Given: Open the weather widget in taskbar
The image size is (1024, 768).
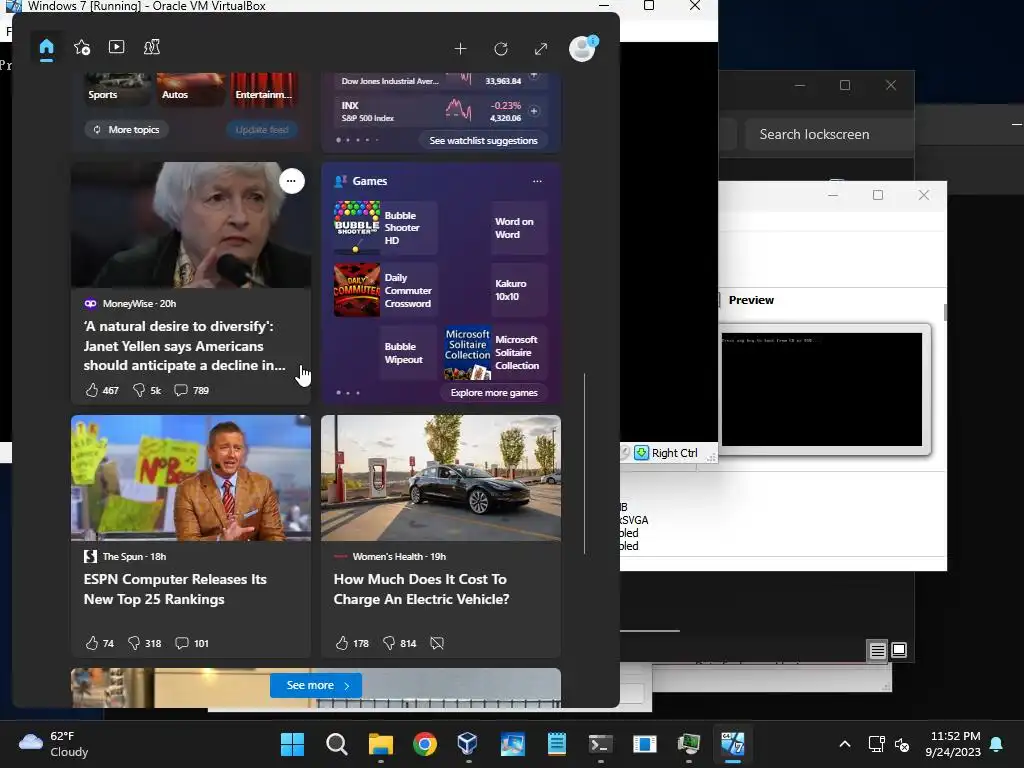Looking at the screenshot, I should pyautogui.click(x=54, y=744).
